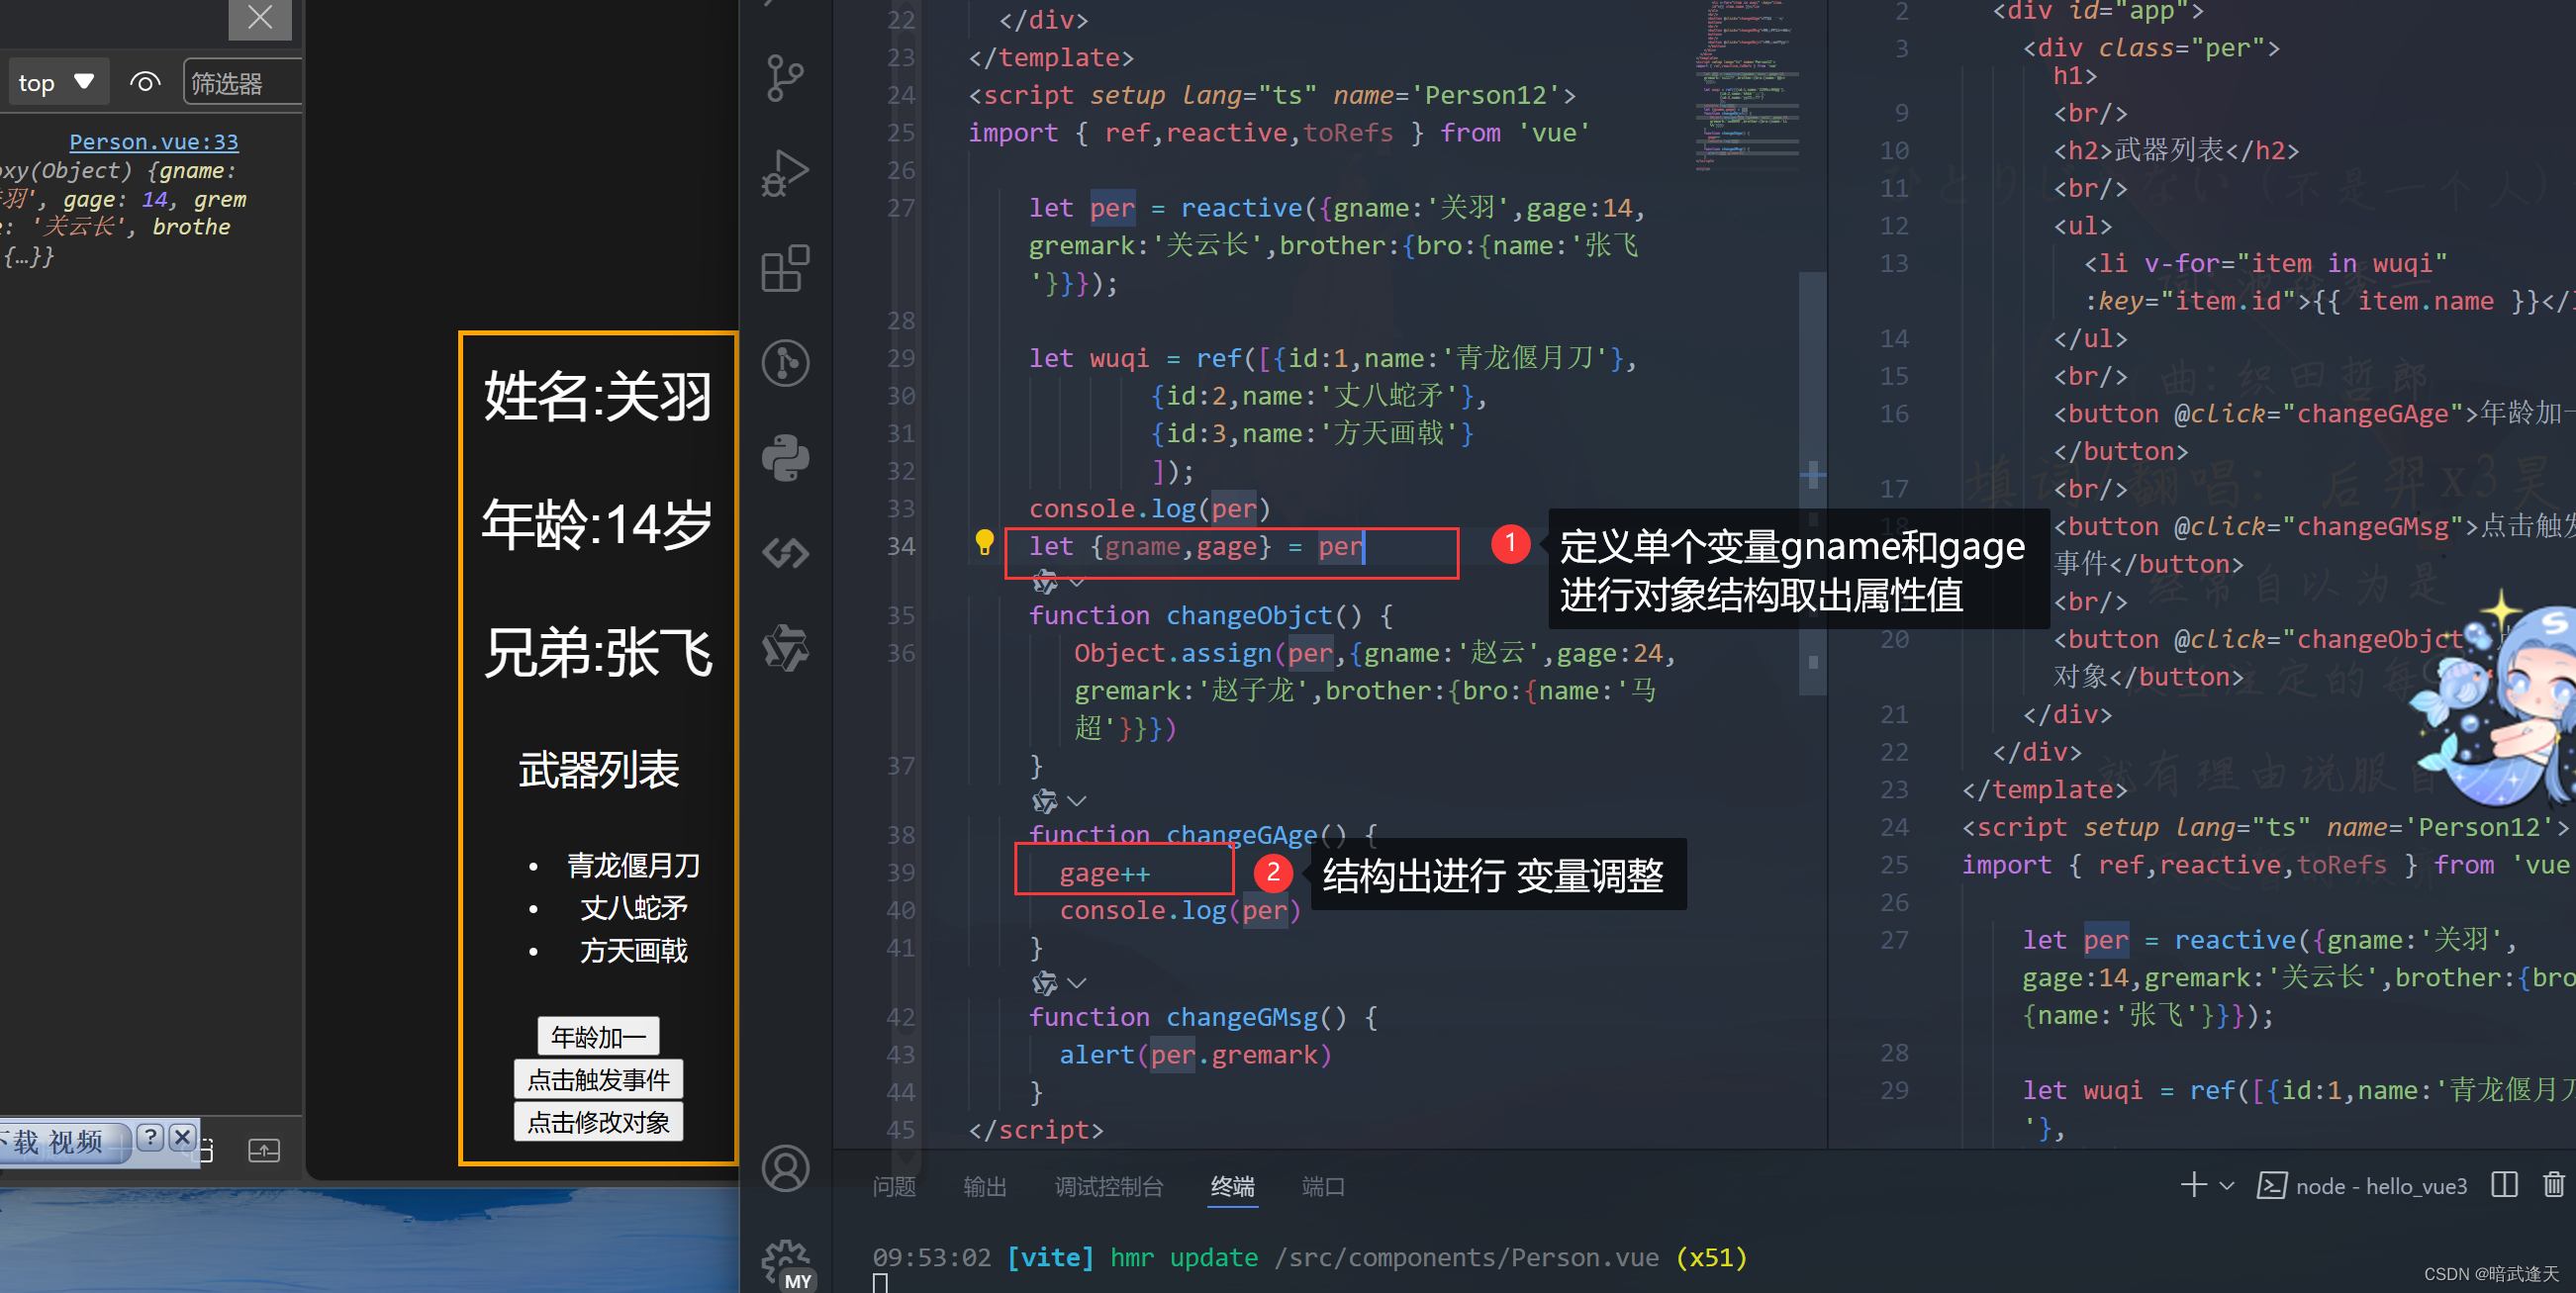Kill the terminal with the trash icon
This screenshot has width=2576, height=1293.
click(x=2553, y=1185)
